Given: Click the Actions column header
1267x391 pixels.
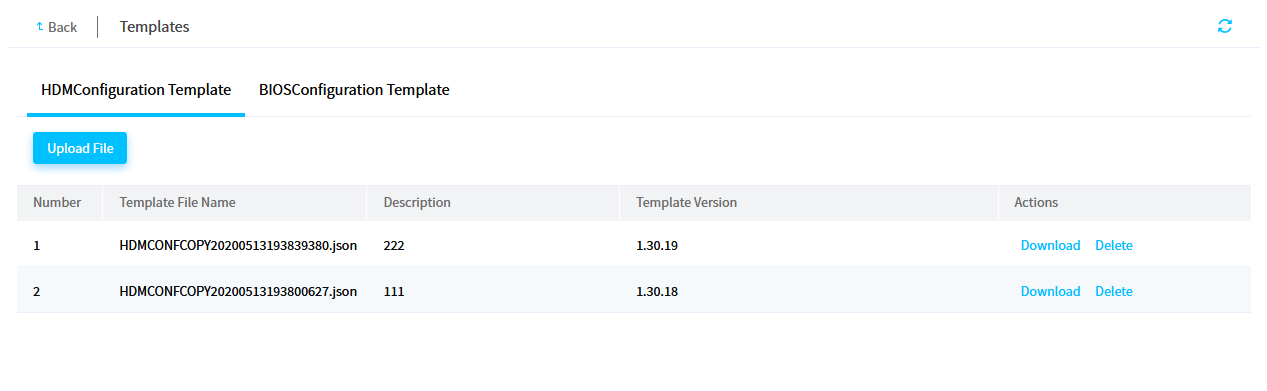Looking at the screenshot, I should [x=1036, y=202].
